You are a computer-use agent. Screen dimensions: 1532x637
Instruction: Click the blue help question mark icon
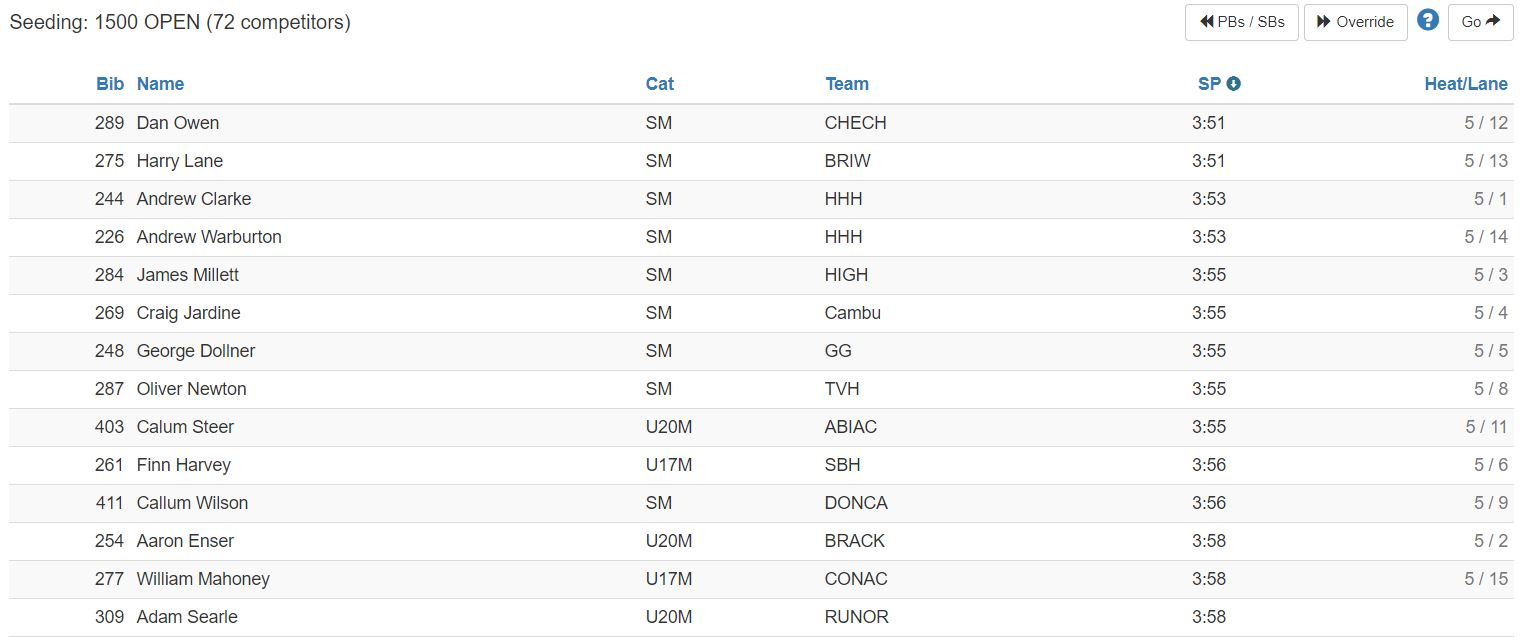click(1428, 20)
